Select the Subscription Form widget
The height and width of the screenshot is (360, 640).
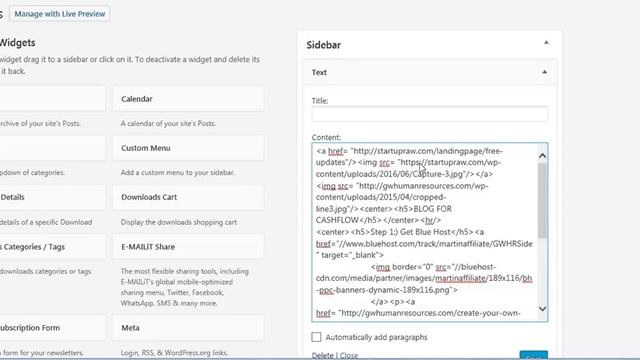(x=53, y=328)
